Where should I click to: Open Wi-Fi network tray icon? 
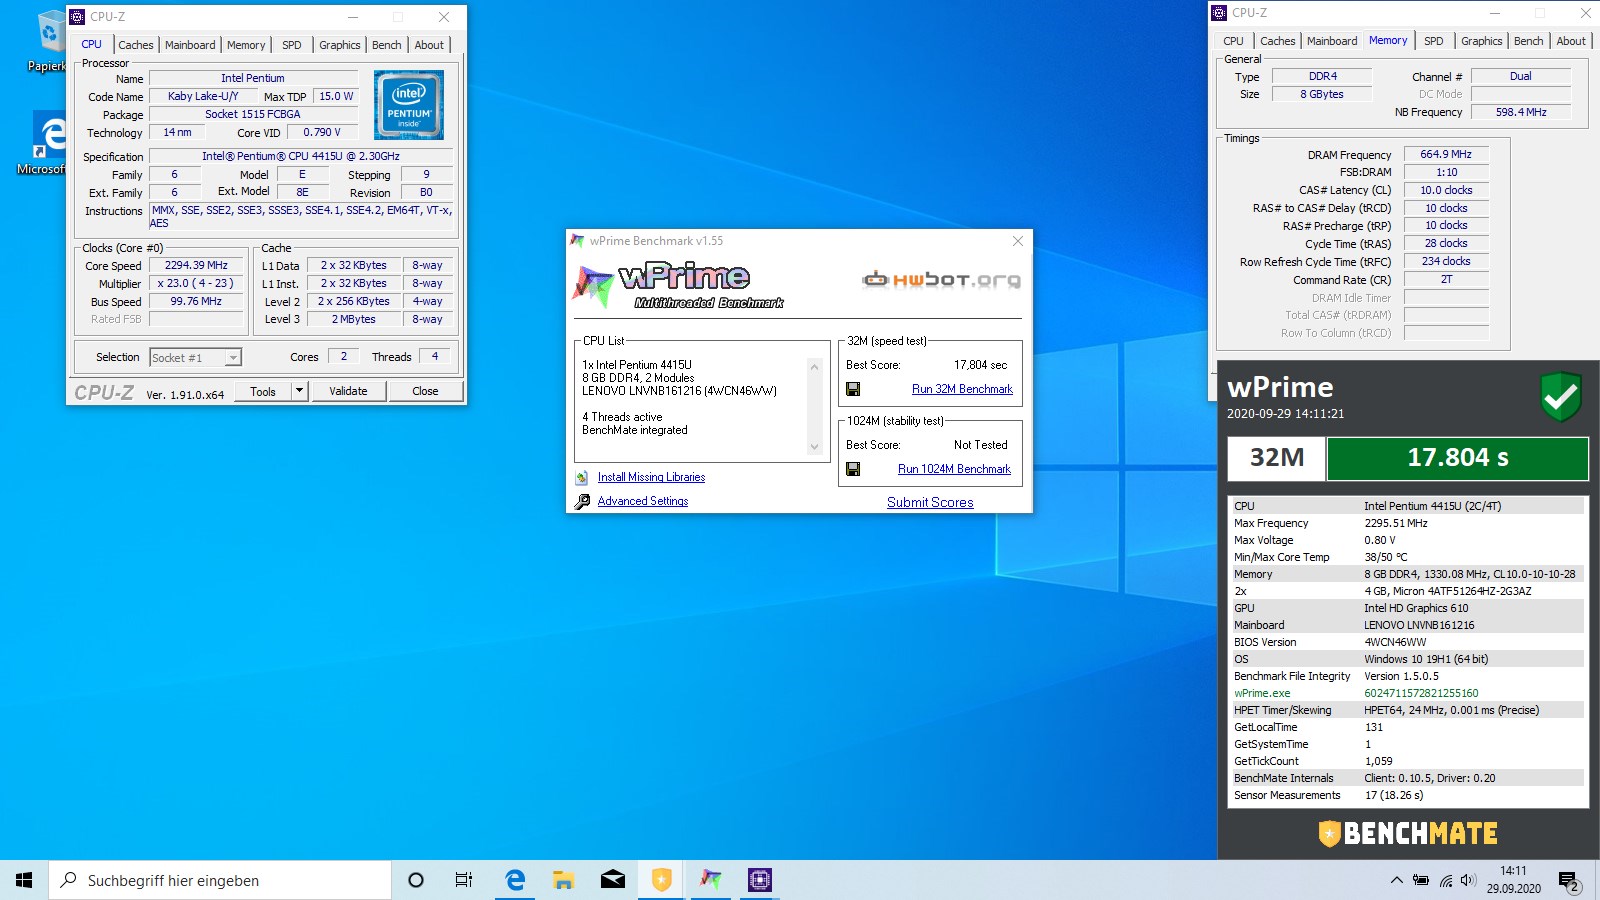(1445, 880)
